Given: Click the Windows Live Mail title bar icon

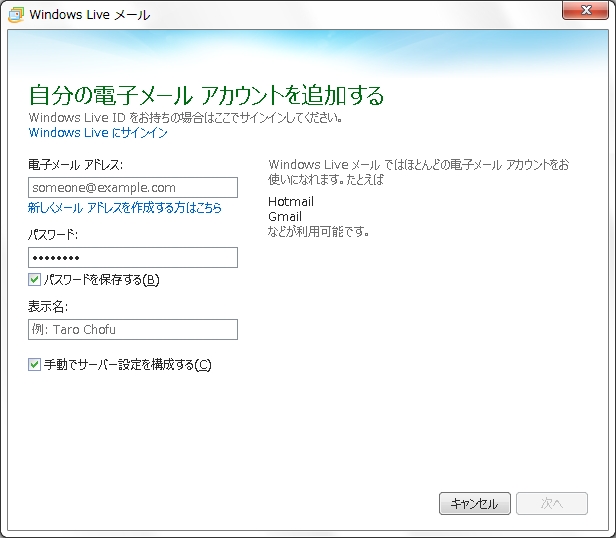Looking at the screenshot, I should pos(16,15).
